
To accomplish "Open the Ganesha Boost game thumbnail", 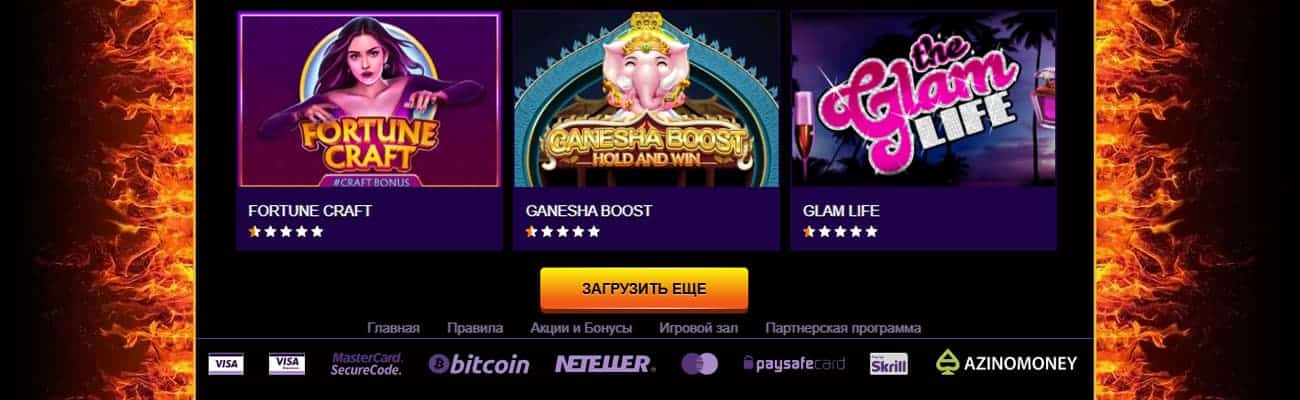I will [646, 99].
